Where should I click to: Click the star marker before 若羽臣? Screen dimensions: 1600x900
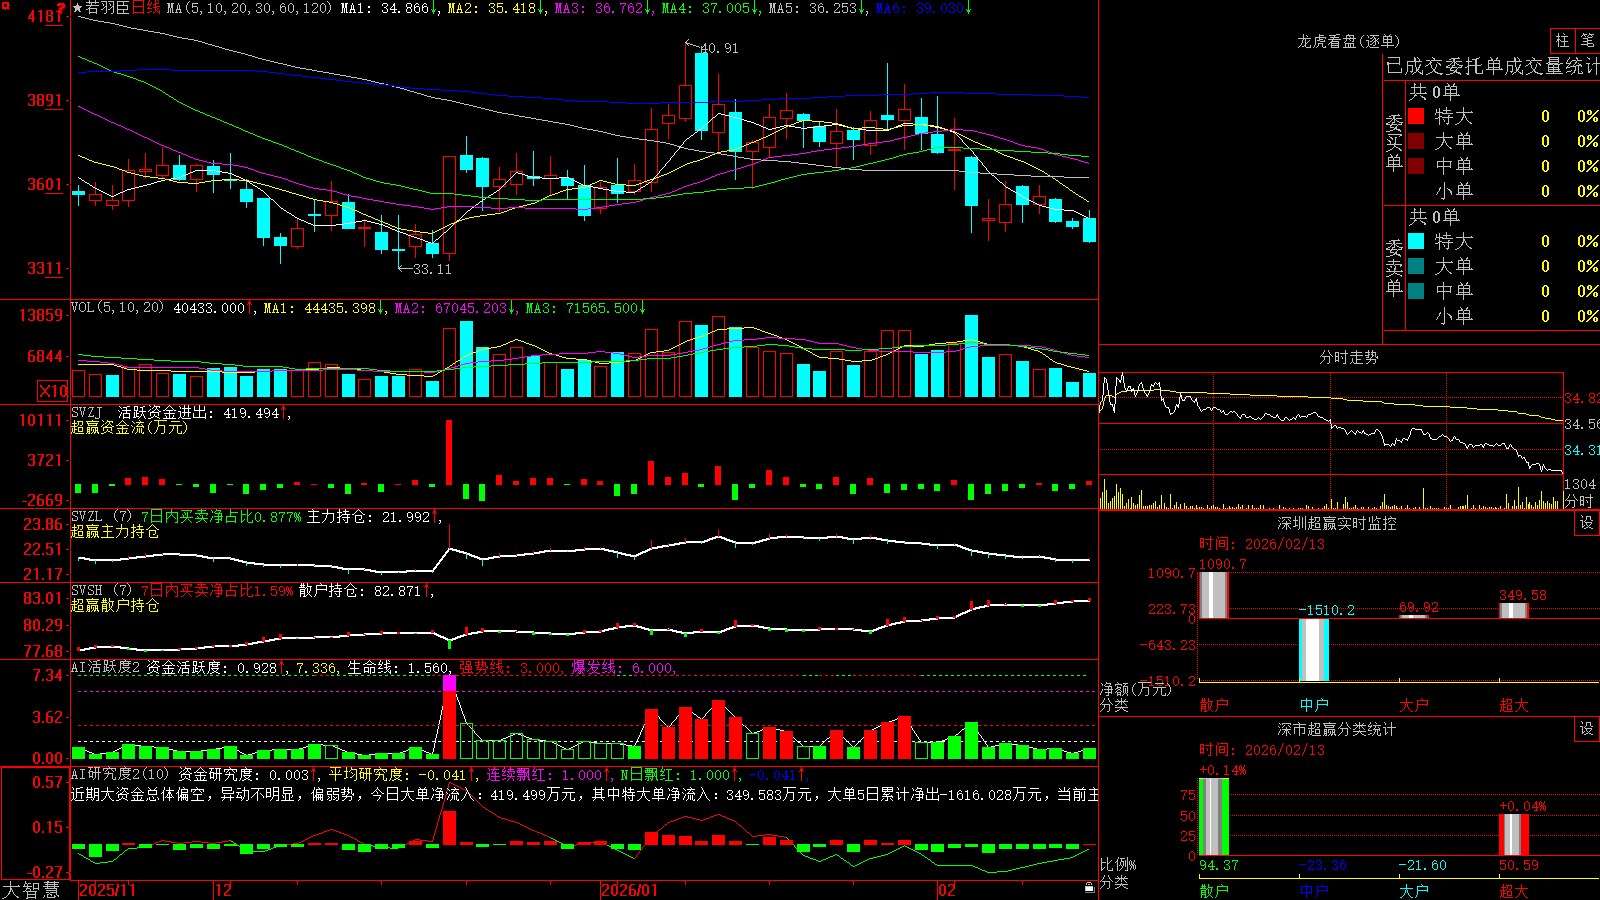tap(78, 8)
